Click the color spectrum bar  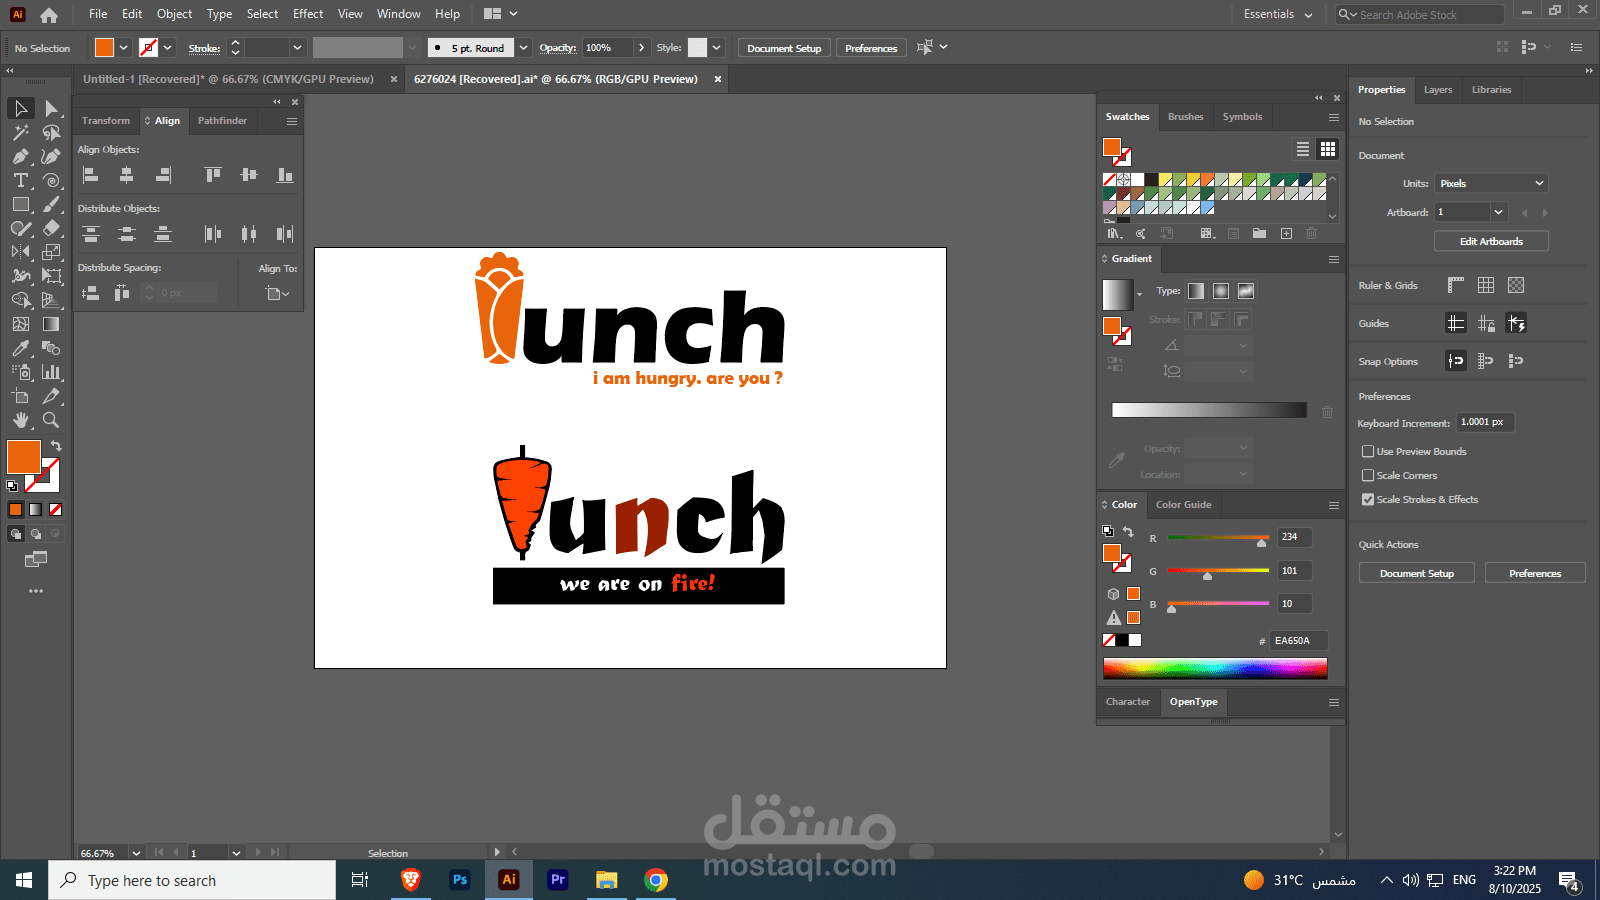pos(1215,668)
